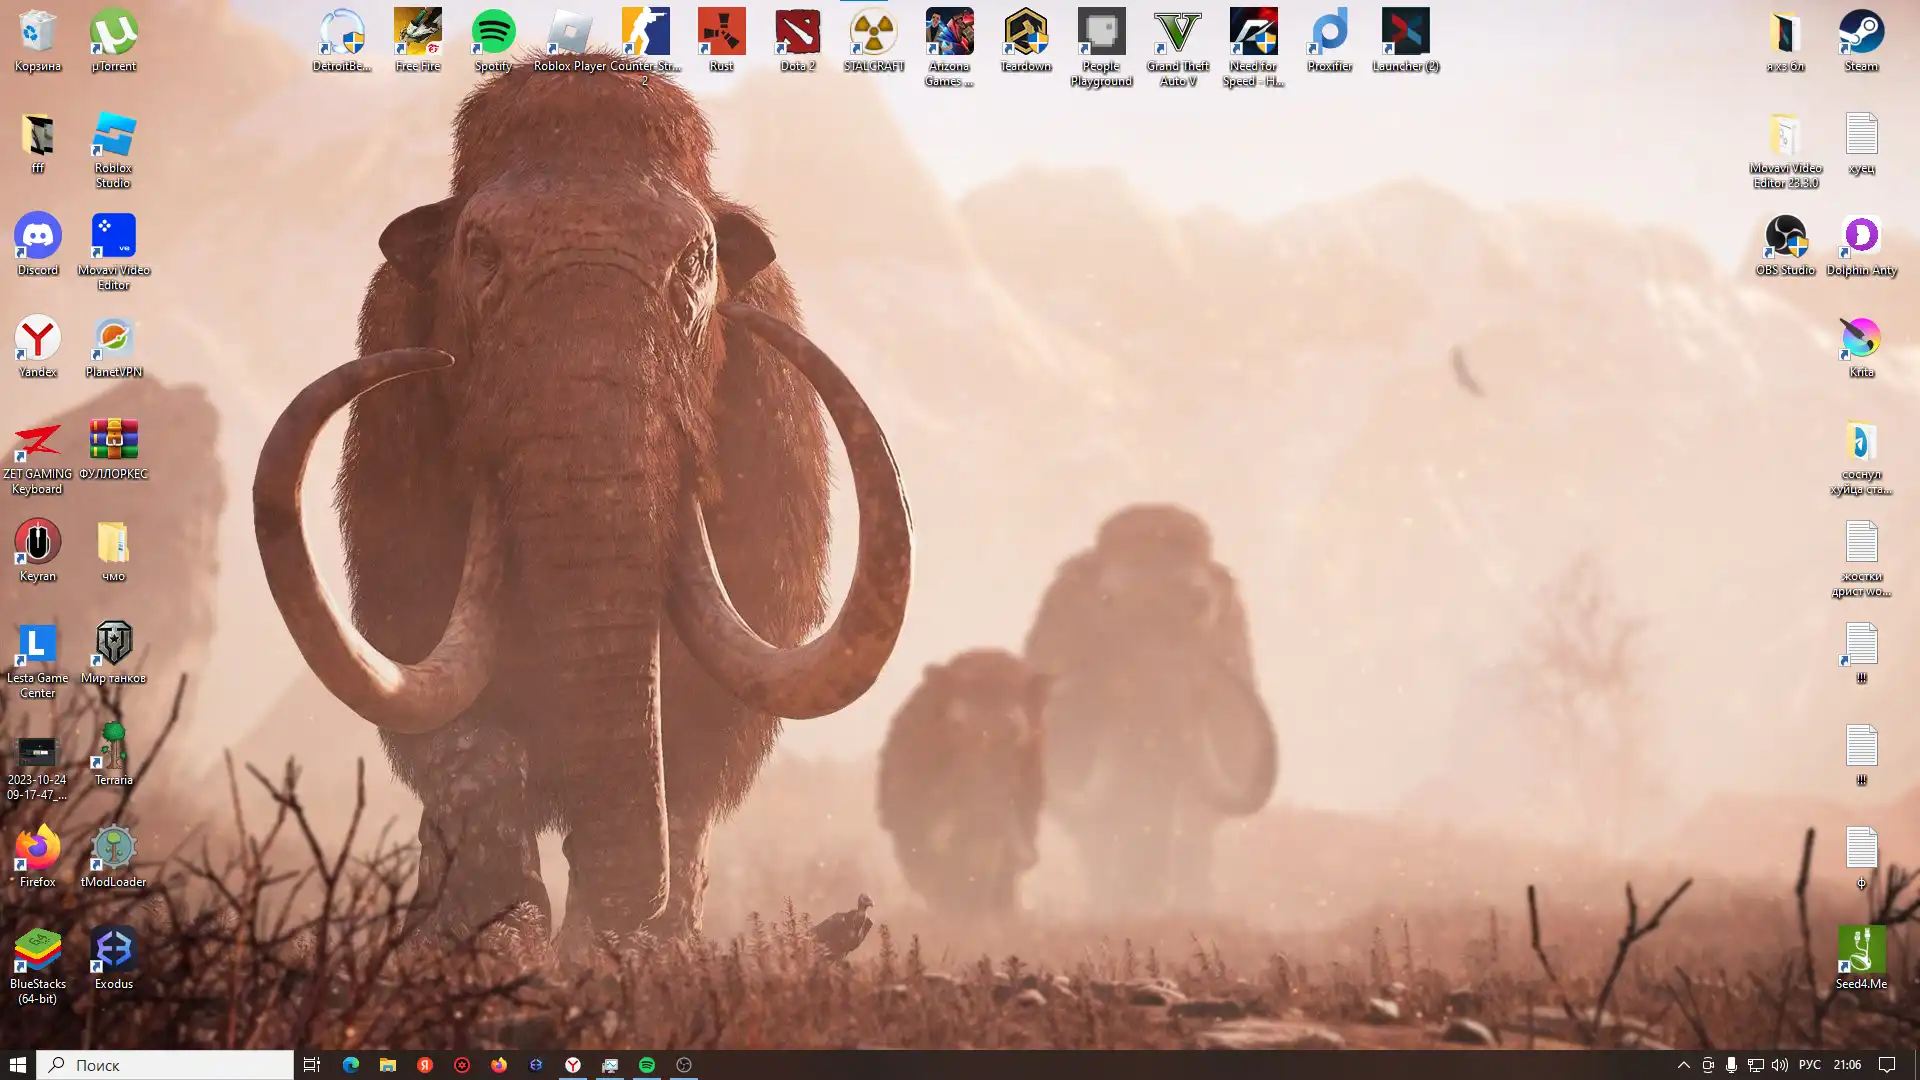
Task: Open File Explorer from the taskbar
Action: tap(388, 1065)
